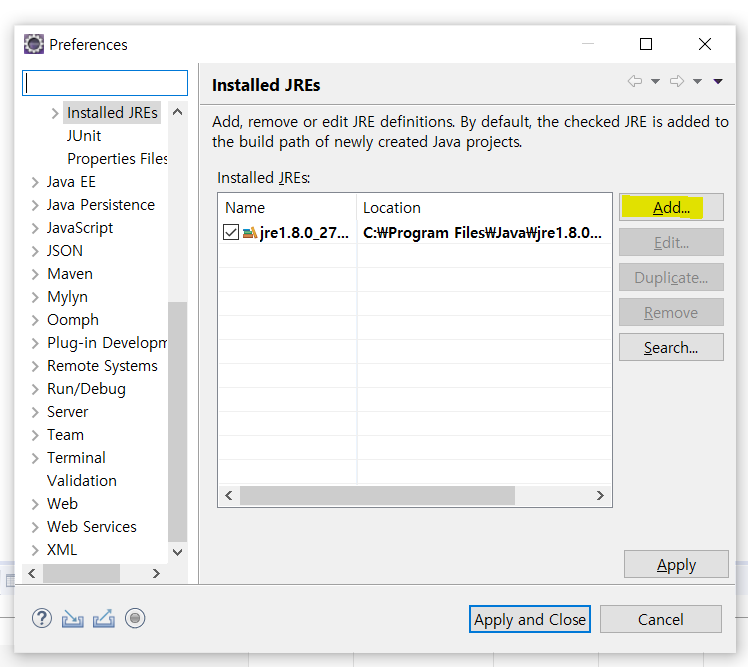This screenshot has width=748, height=667.
Task: Click the Edit... button
Action: [671, 242]
